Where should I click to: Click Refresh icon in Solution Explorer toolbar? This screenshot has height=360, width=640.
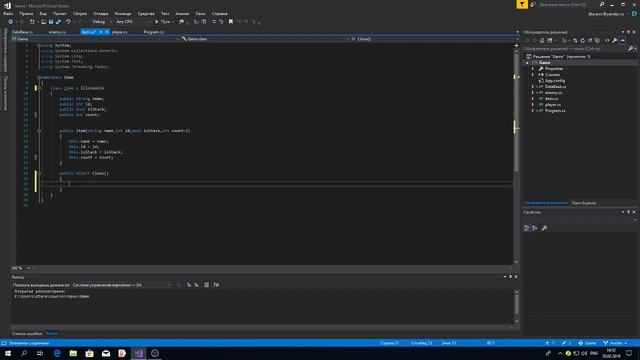pyautogui.click(x=582, y=40)
